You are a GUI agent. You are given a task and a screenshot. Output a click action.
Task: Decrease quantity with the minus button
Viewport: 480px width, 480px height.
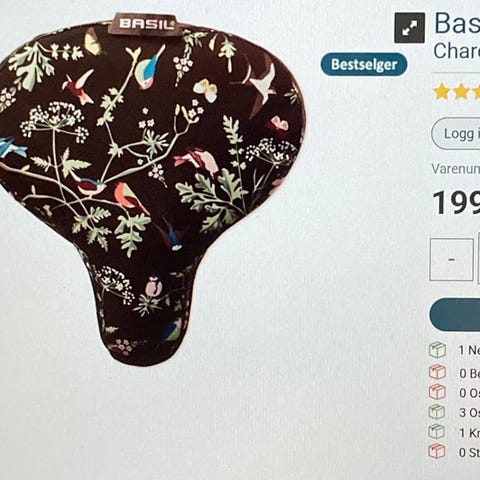(x=452, y=260)
